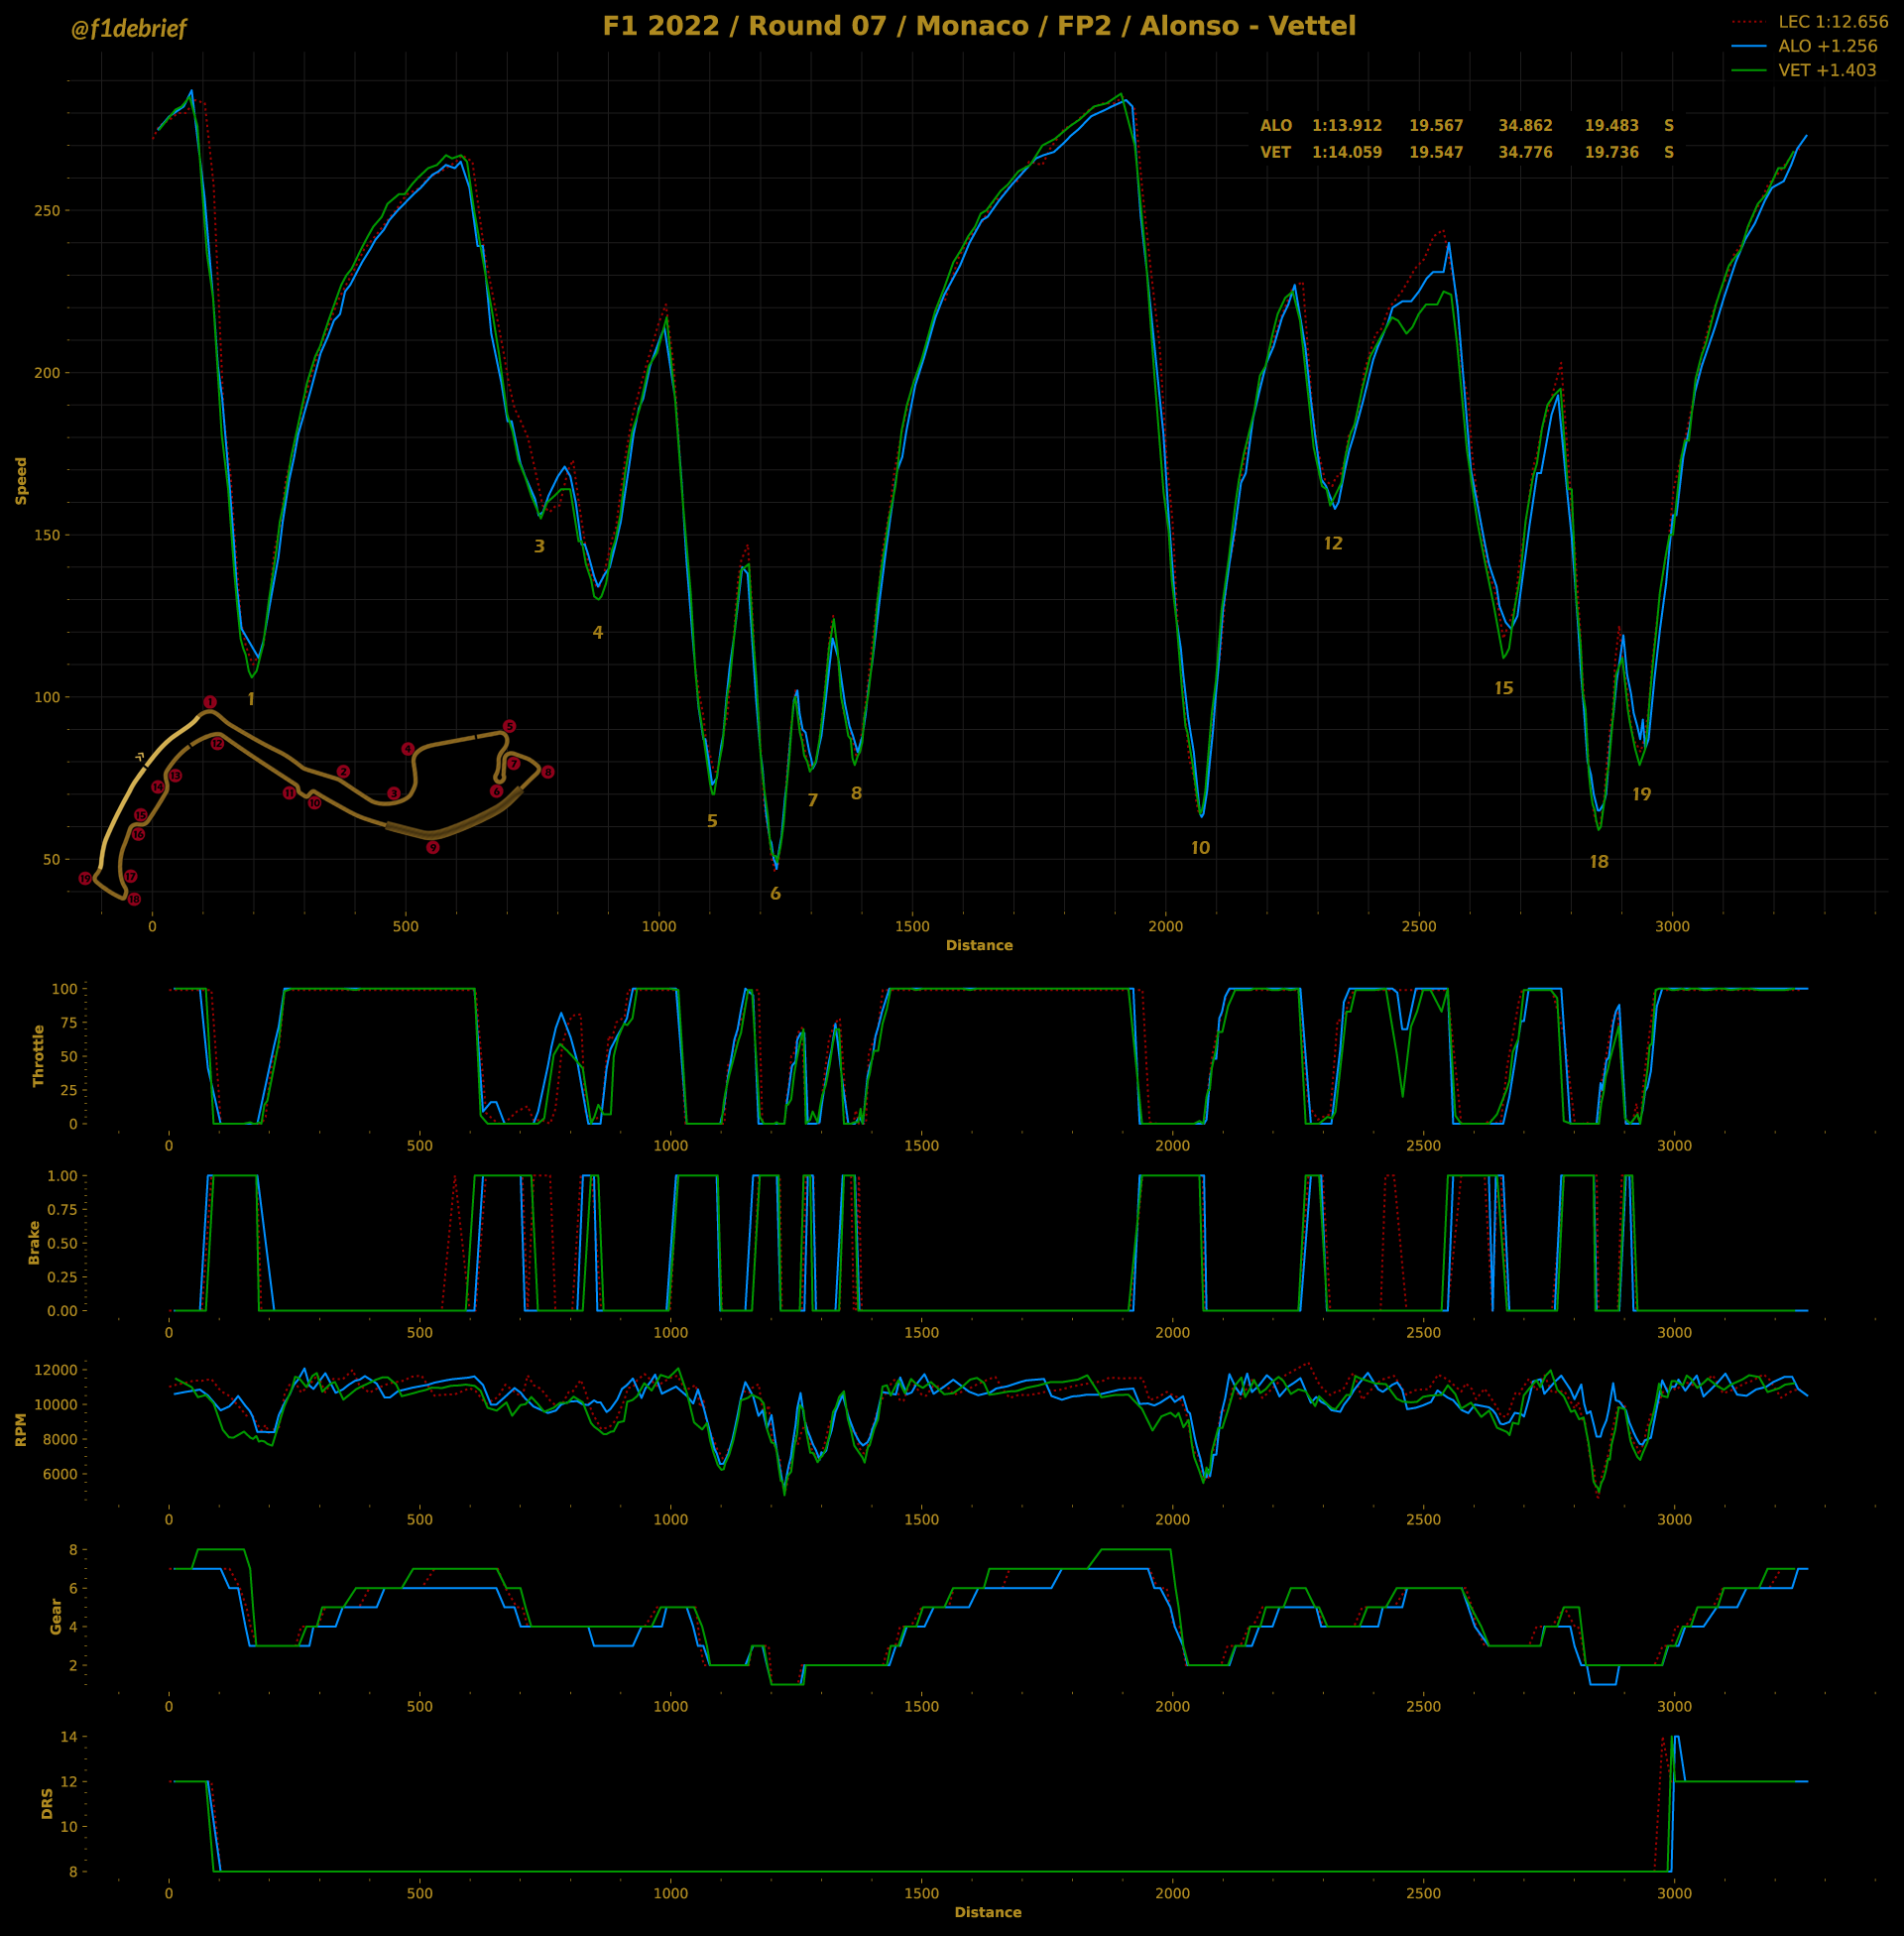Click the turn 2 marker on the track map
1904x1936 pixels.
click(x=343, y=772)
